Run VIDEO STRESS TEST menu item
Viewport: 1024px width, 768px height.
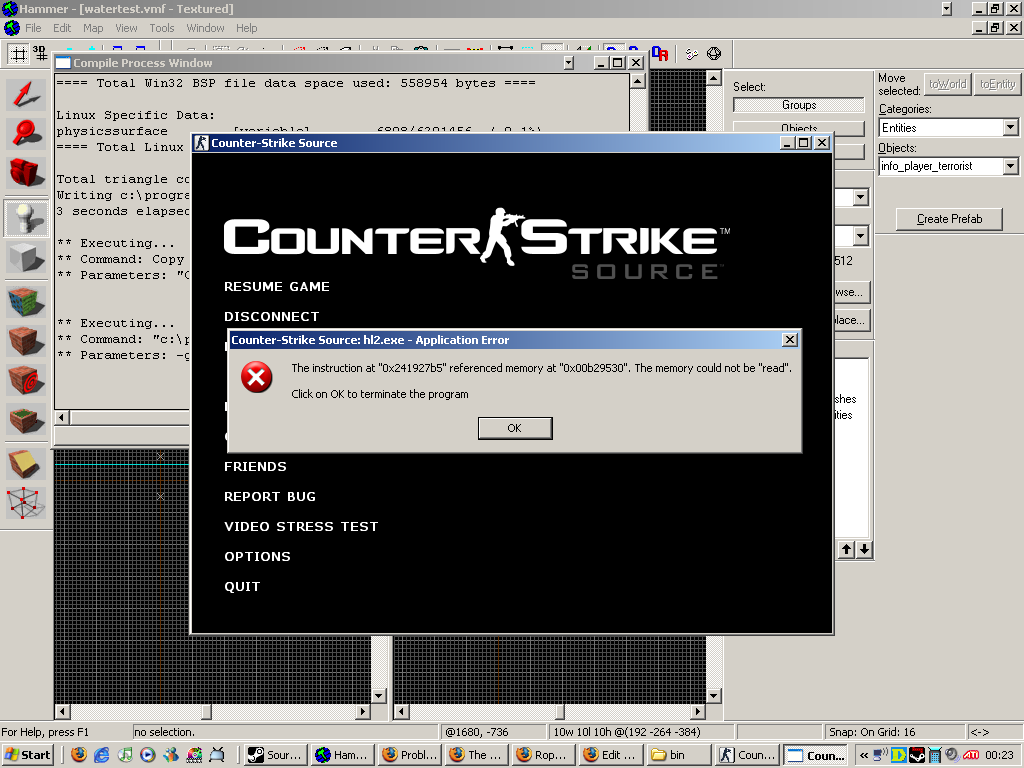[301, 527]
